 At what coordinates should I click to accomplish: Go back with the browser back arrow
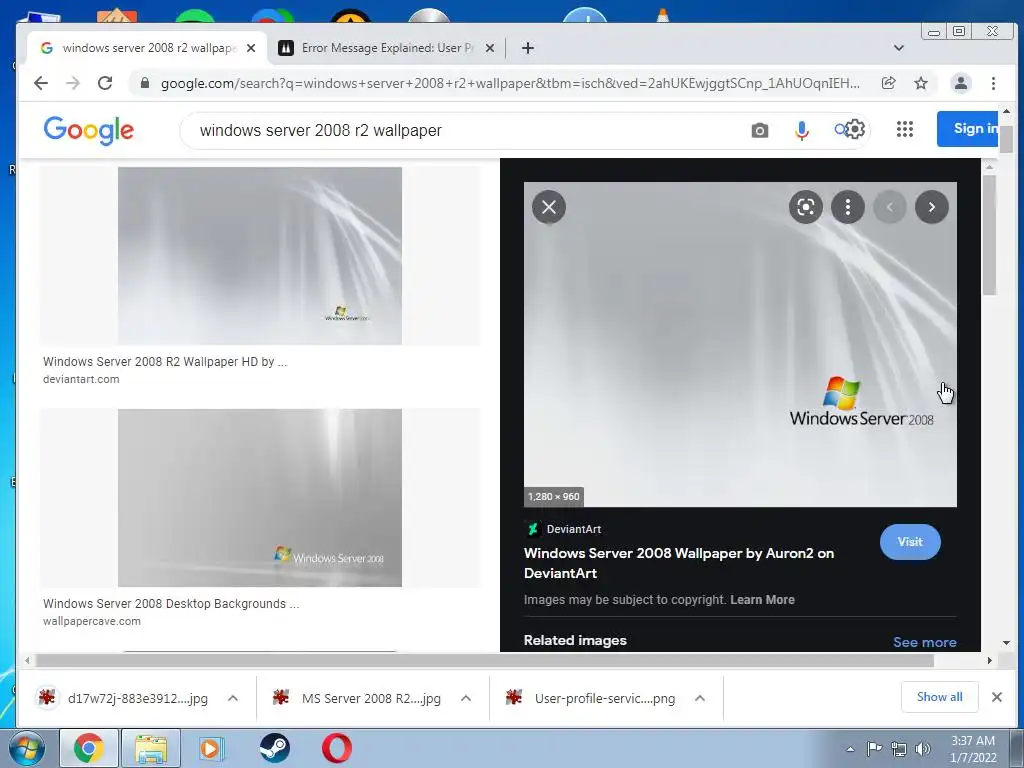click(x=40, y=83)
